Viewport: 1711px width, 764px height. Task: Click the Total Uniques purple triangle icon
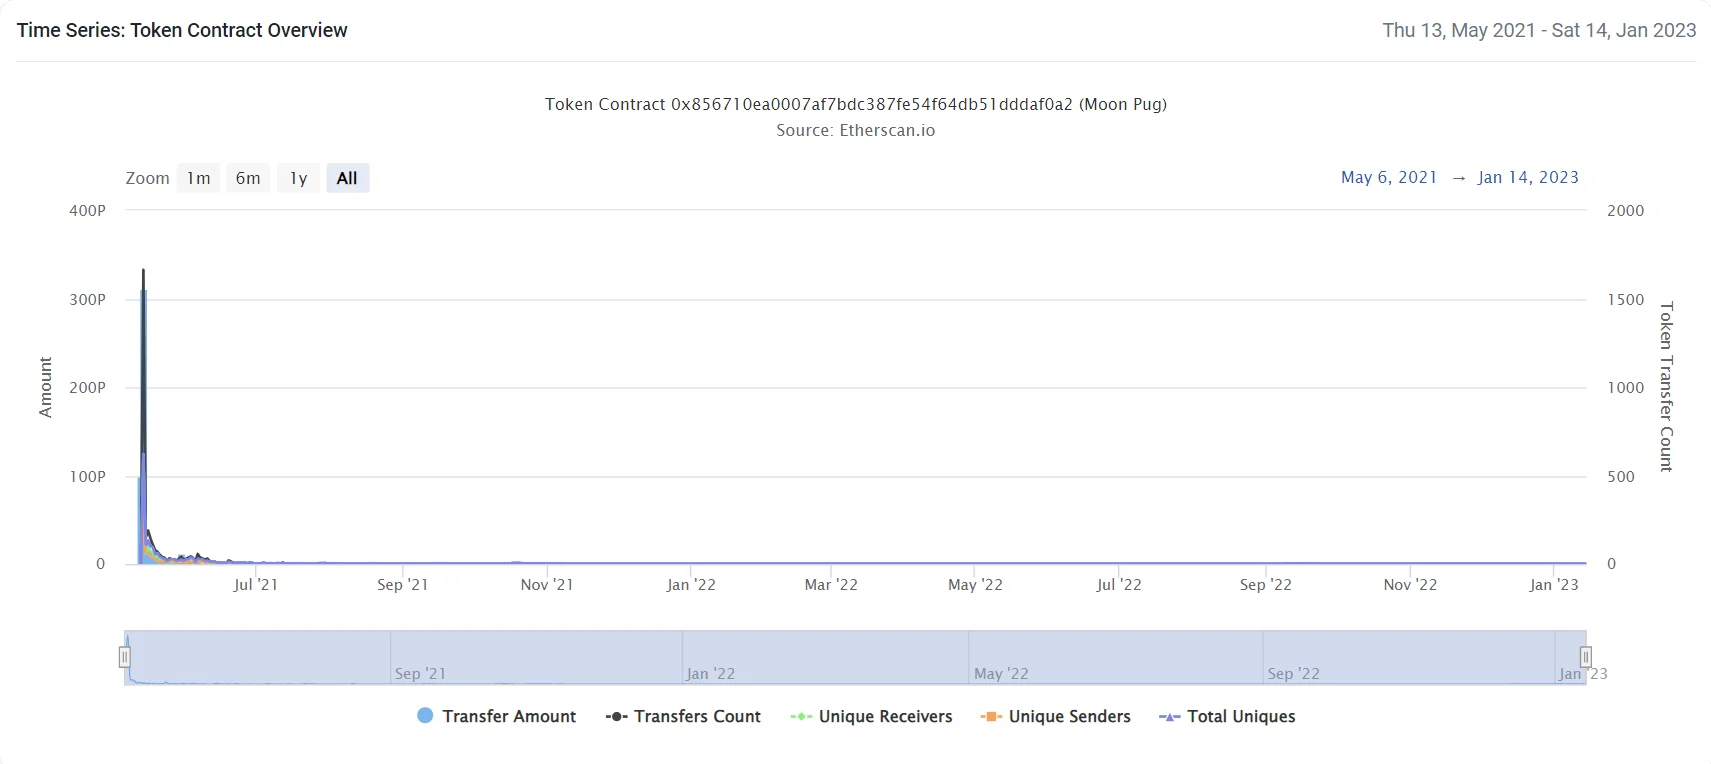pos(1169,717)
